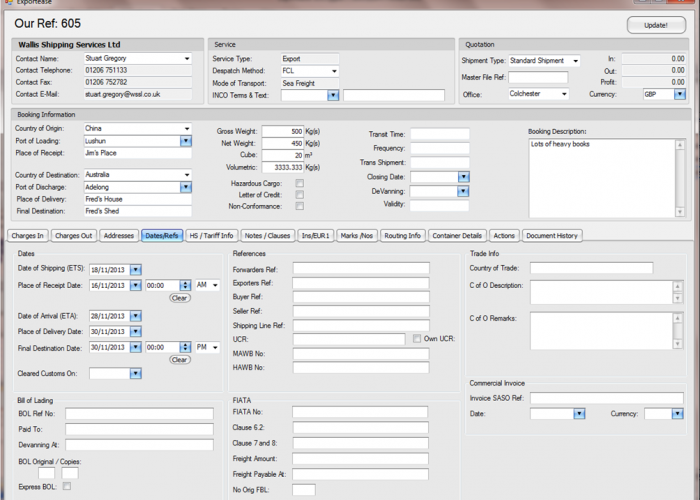Clear the Place of Receipt Date
This screenshot has width=700, height=500.
tap(179, 298)
